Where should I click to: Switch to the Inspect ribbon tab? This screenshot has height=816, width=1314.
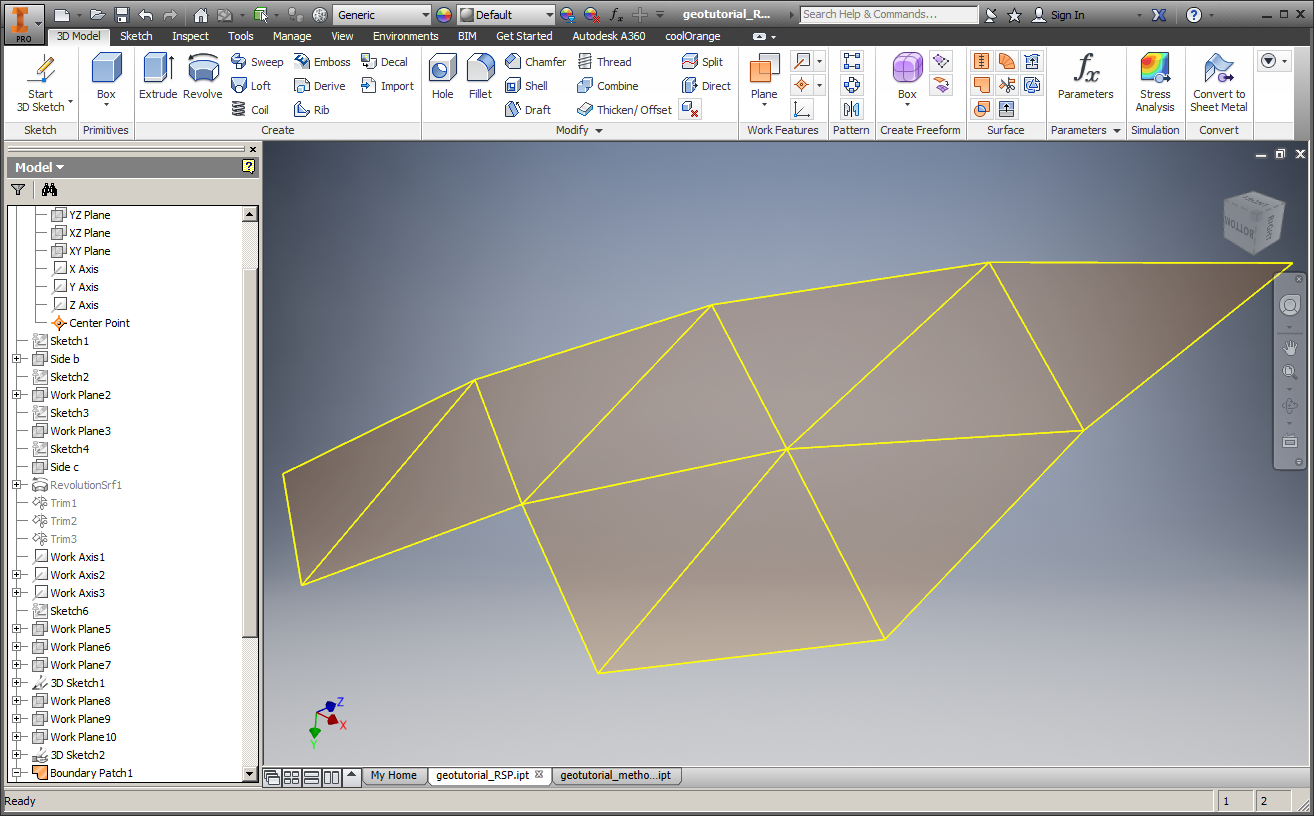(x=190, y=36)
